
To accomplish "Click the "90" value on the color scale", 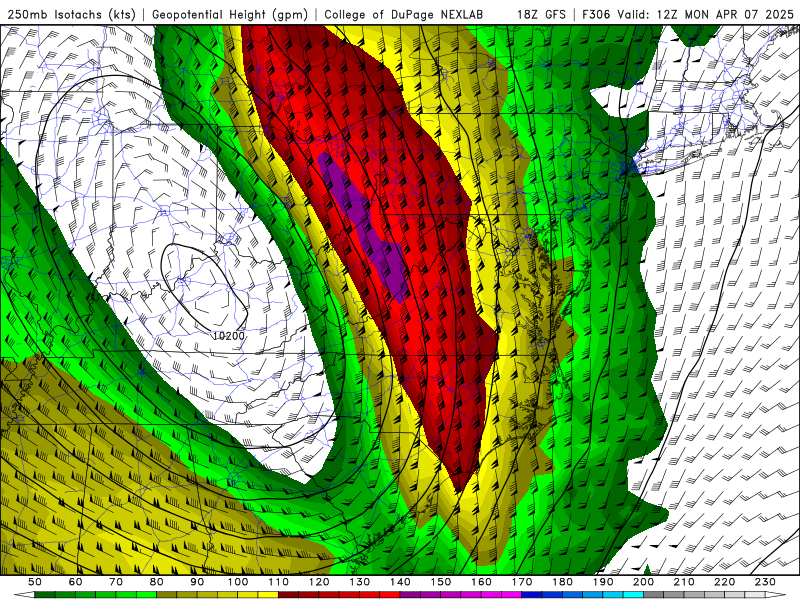I will [x=197, y=582].
